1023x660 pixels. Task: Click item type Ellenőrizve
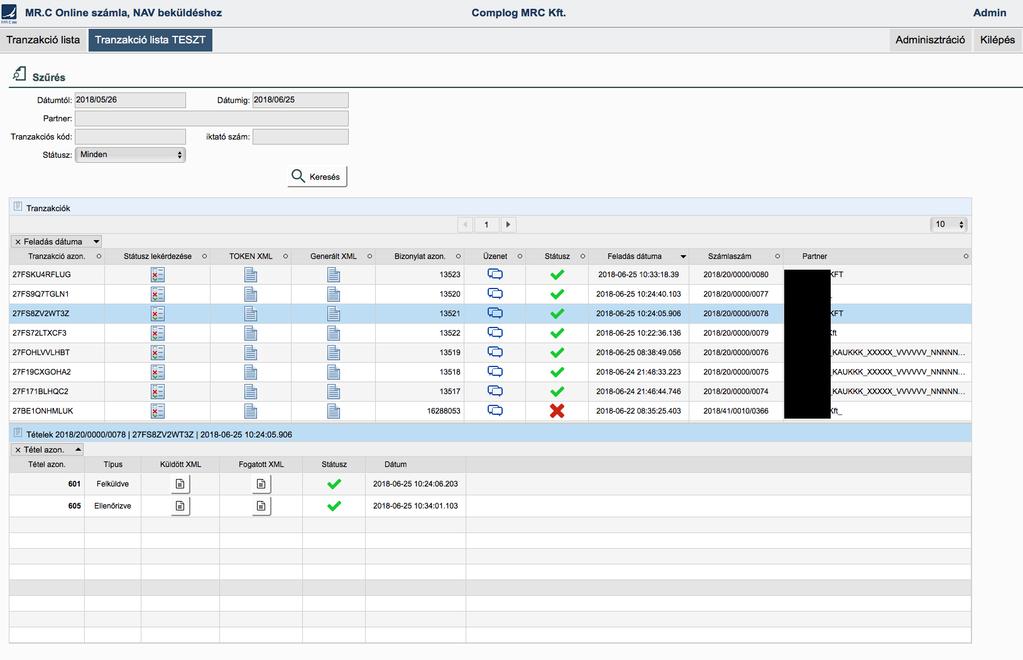112,506
